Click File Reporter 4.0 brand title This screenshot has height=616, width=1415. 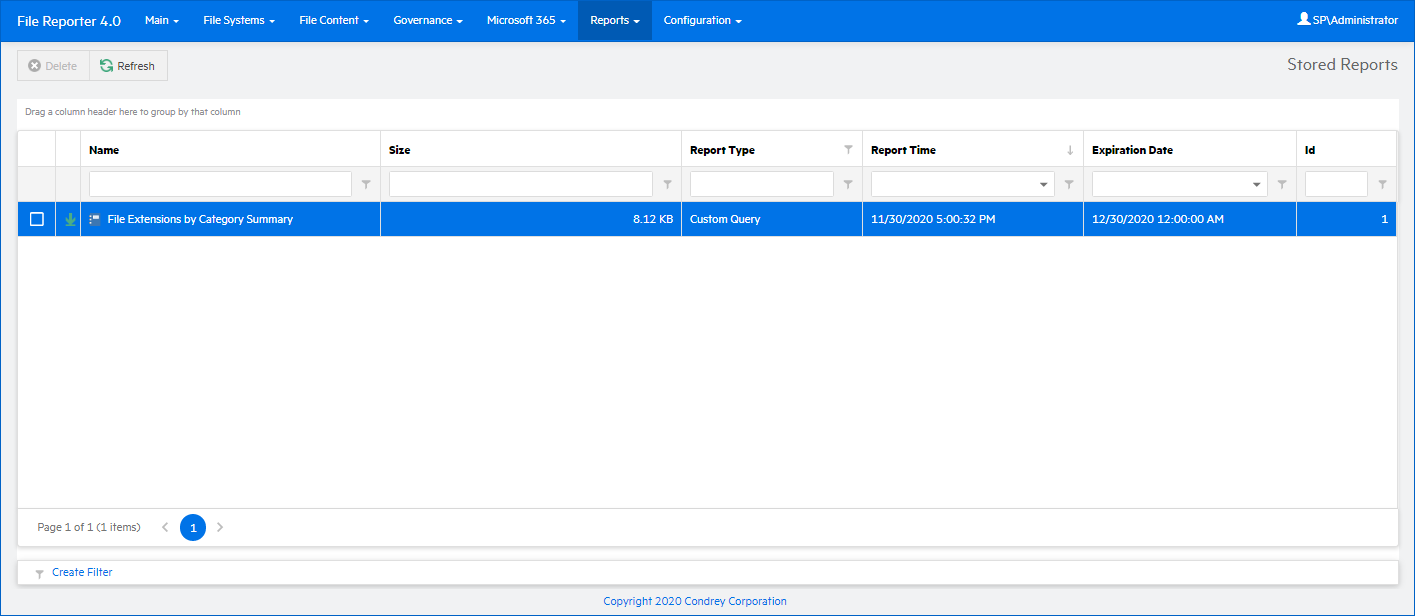[x=69, y=20]
